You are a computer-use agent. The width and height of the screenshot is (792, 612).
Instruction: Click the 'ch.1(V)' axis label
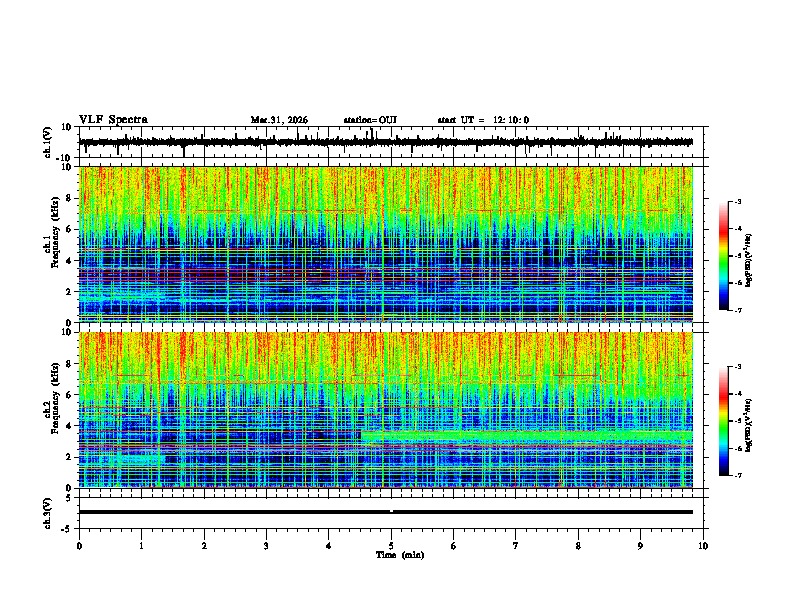coord(48,143)
